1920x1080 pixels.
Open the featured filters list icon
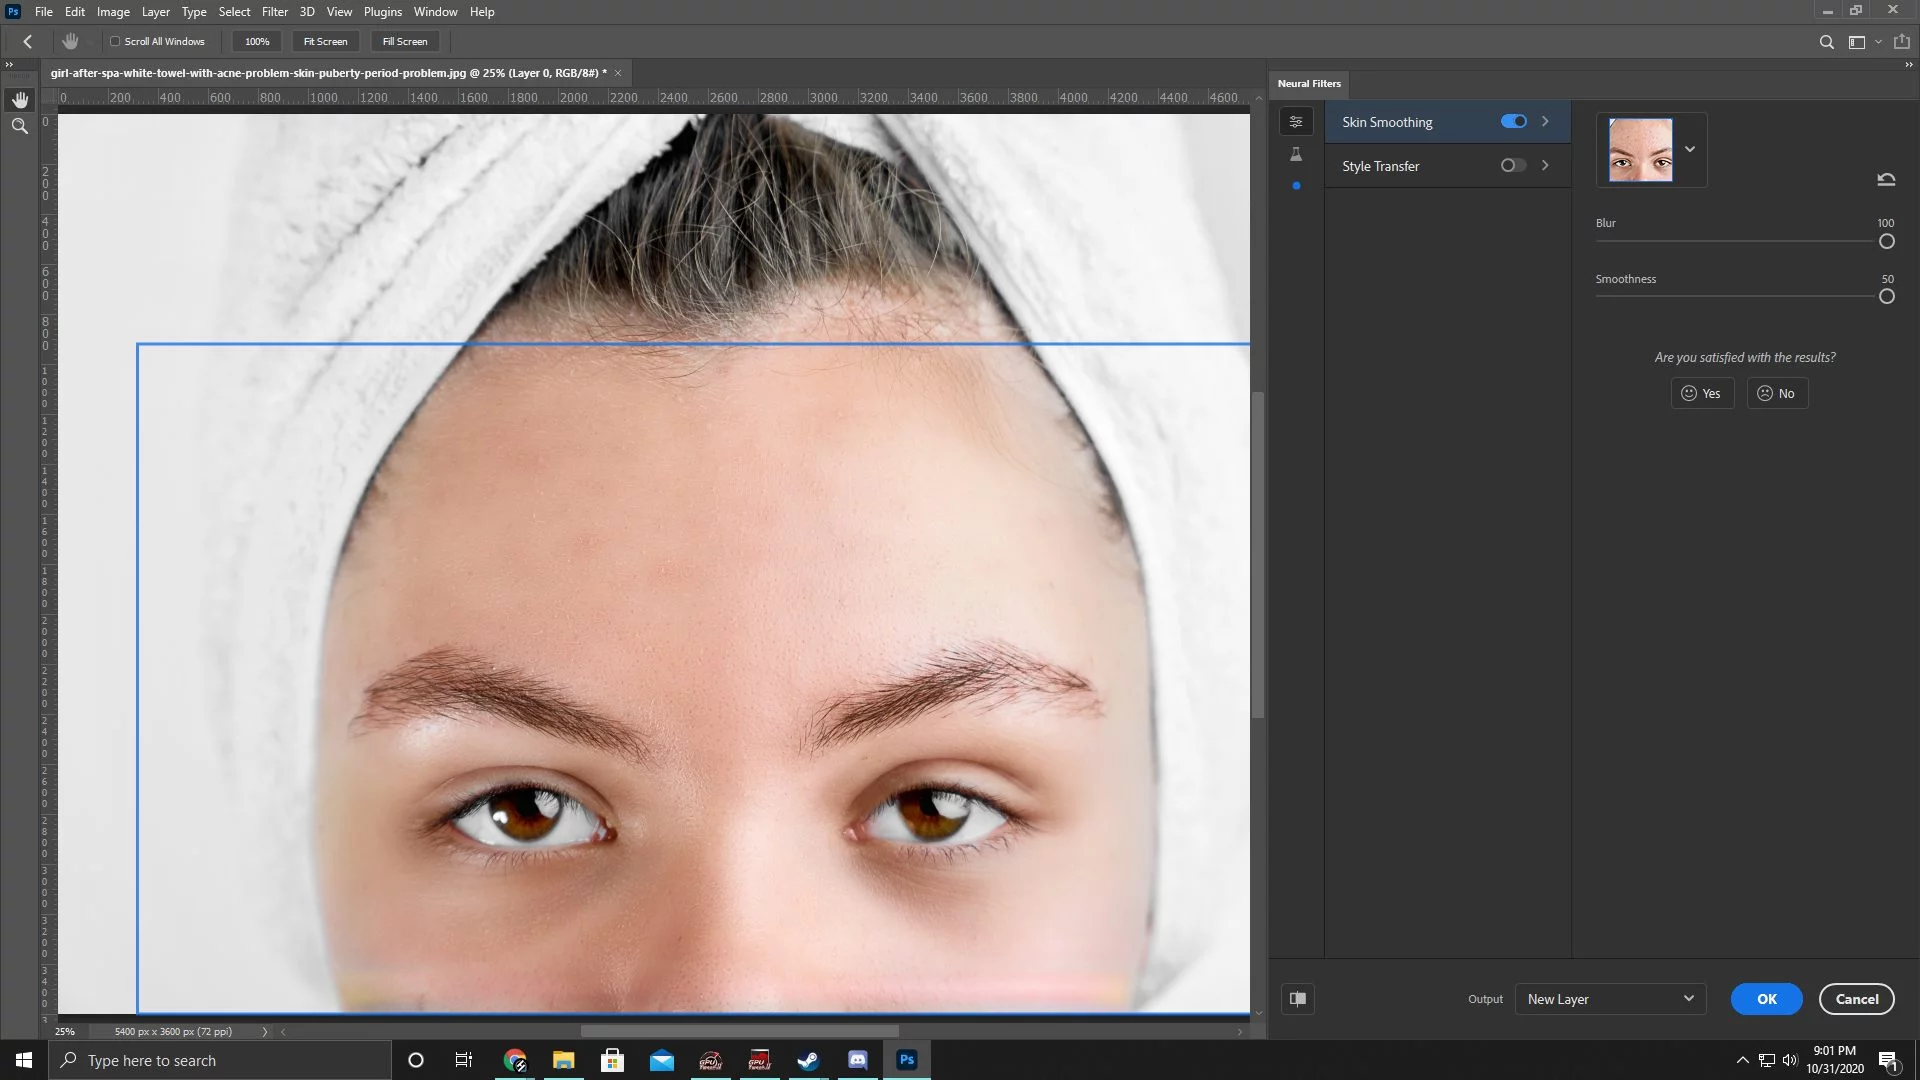pos(1296,122)
